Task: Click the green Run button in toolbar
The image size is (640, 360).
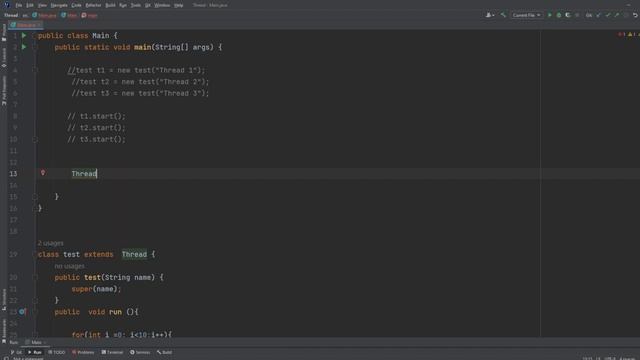Action: point(549,15)
